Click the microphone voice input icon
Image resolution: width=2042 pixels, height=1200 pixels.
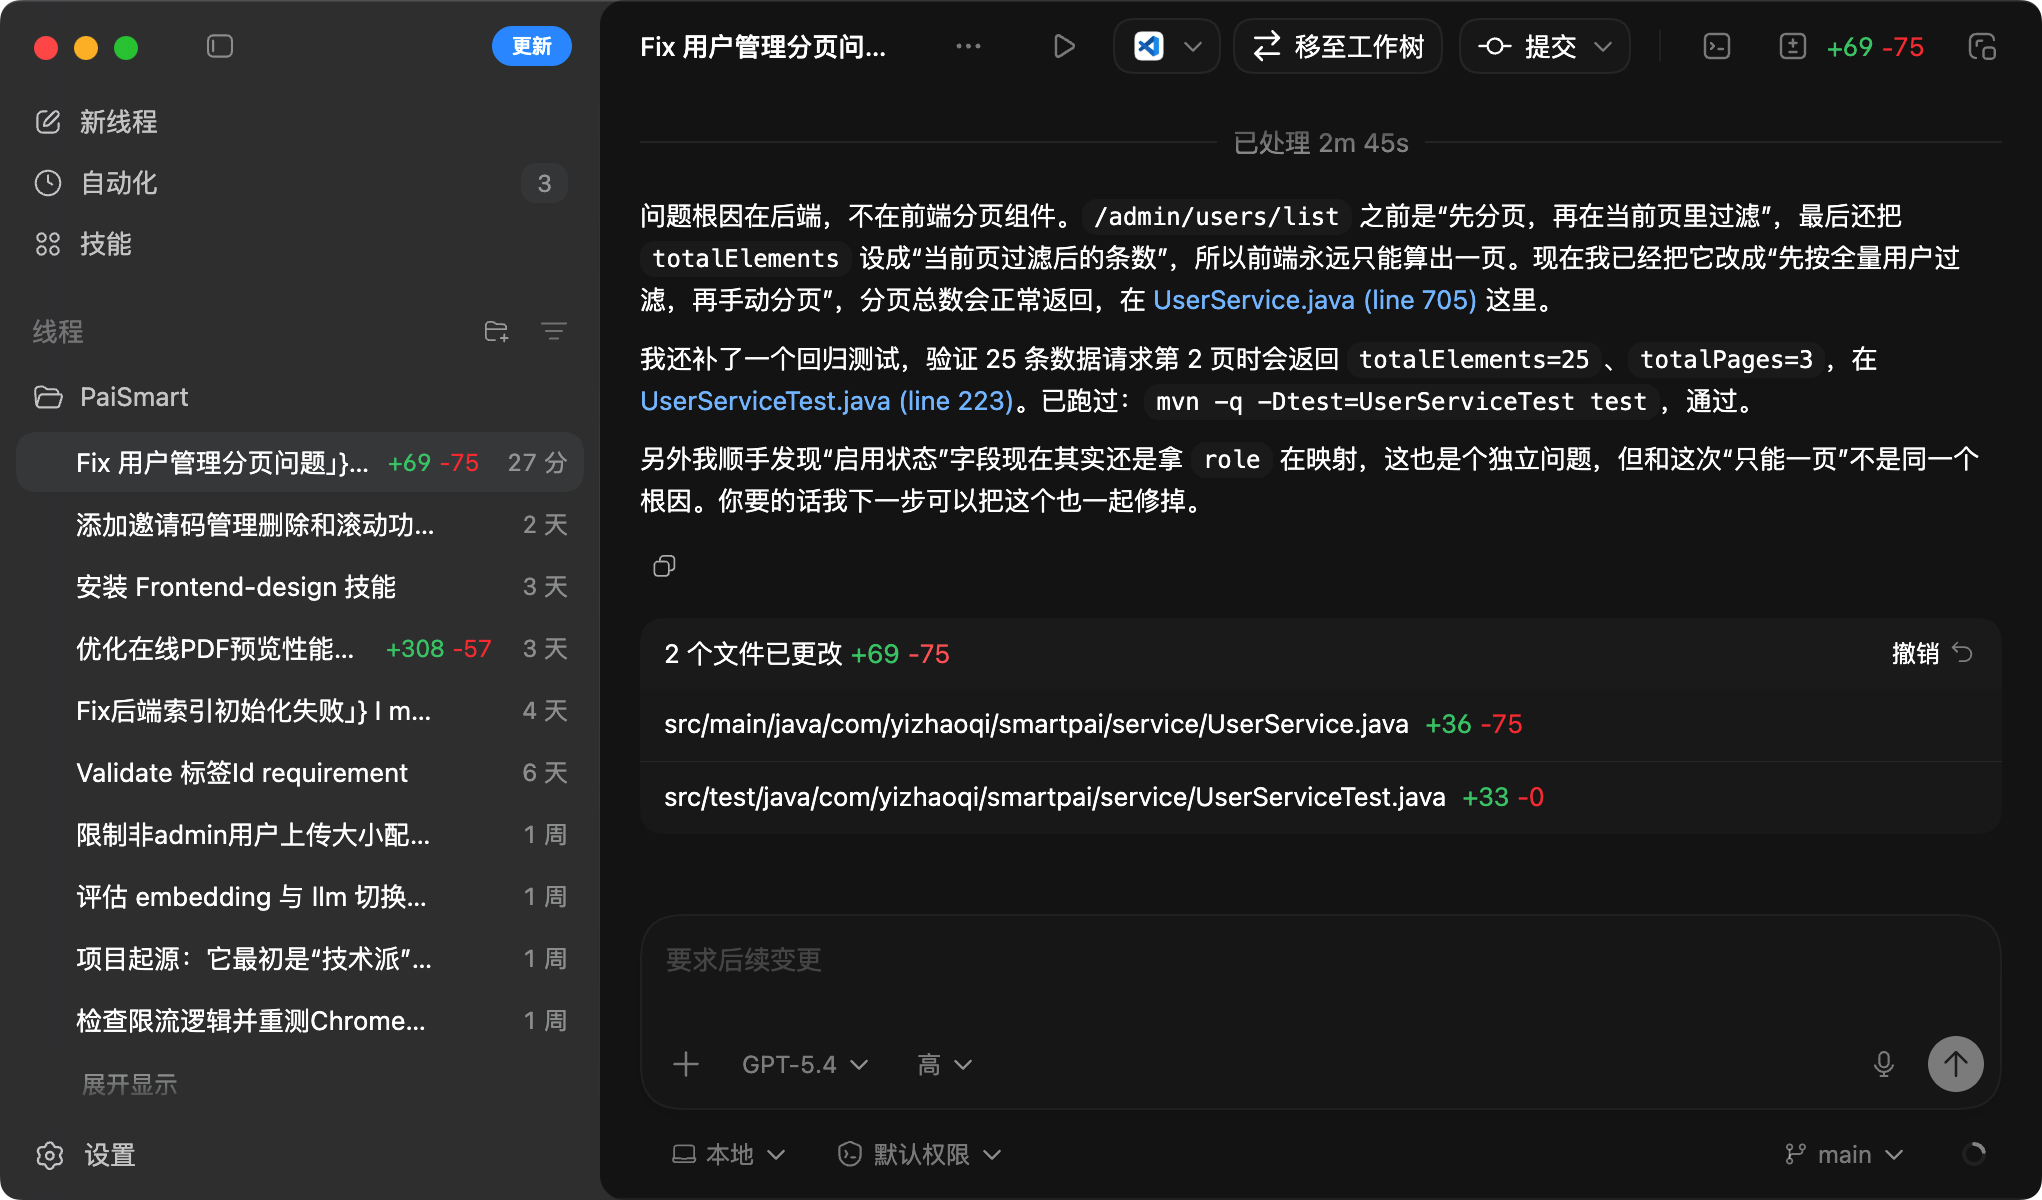coord(1883,1064)
